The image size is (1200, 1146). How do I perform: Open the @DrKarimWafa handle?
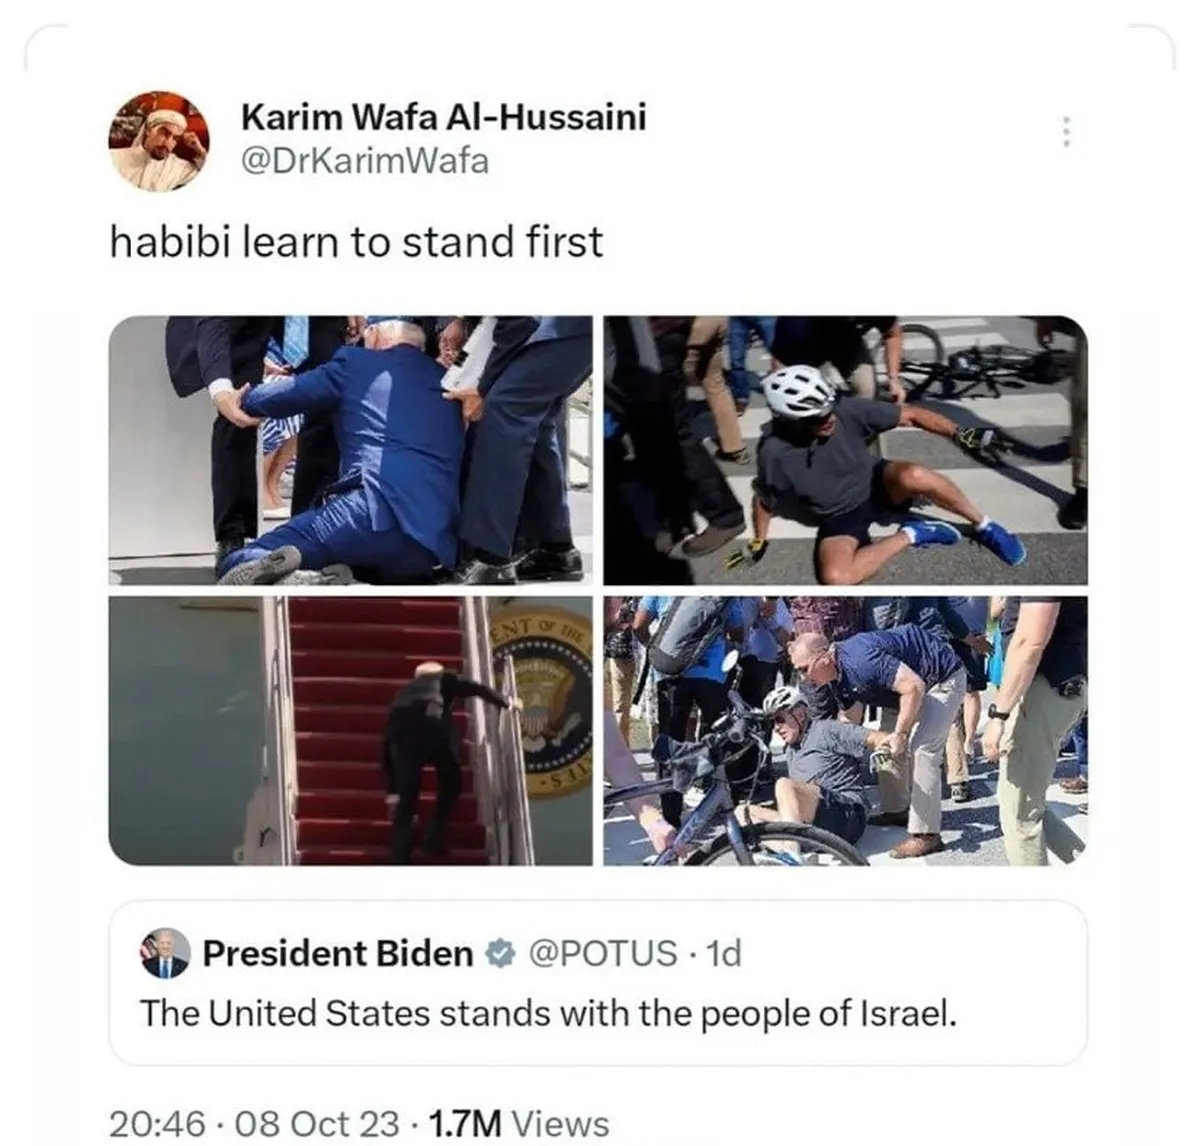point(365,160)
